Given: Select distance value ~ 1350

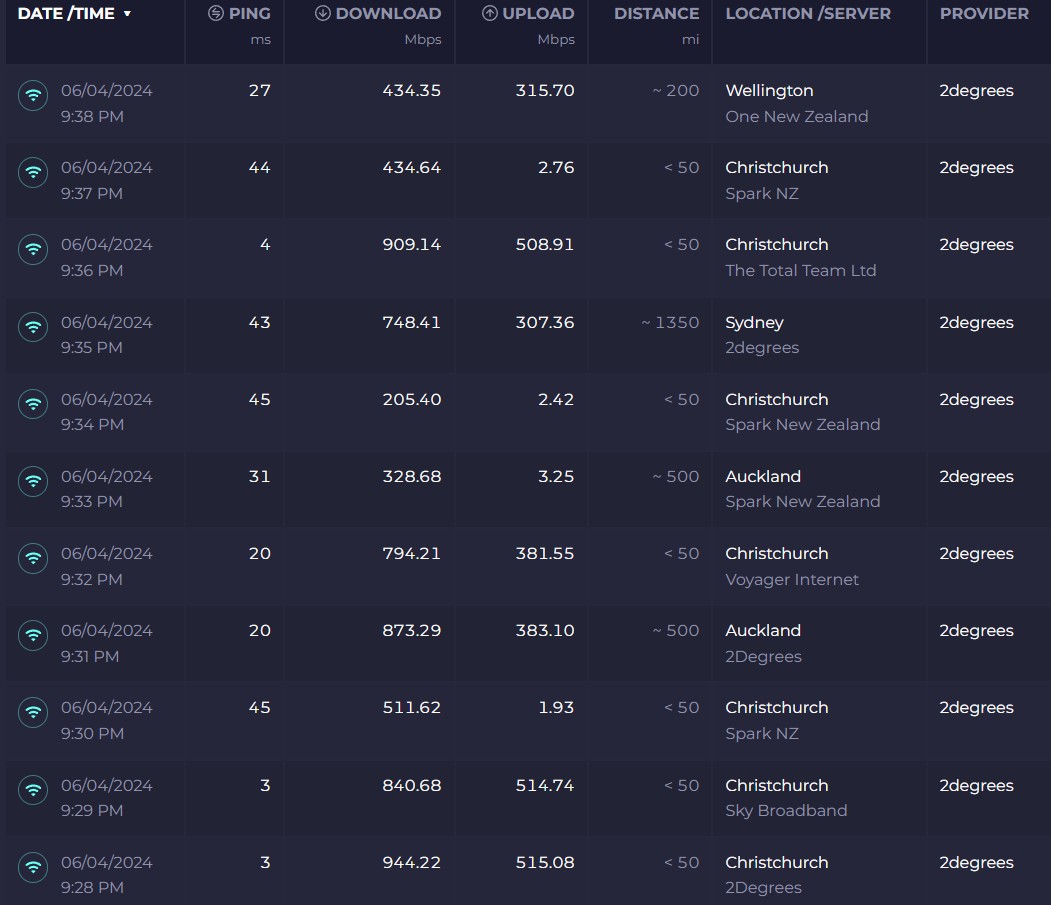Looking at the screenshot, I should tap(670, 322).
